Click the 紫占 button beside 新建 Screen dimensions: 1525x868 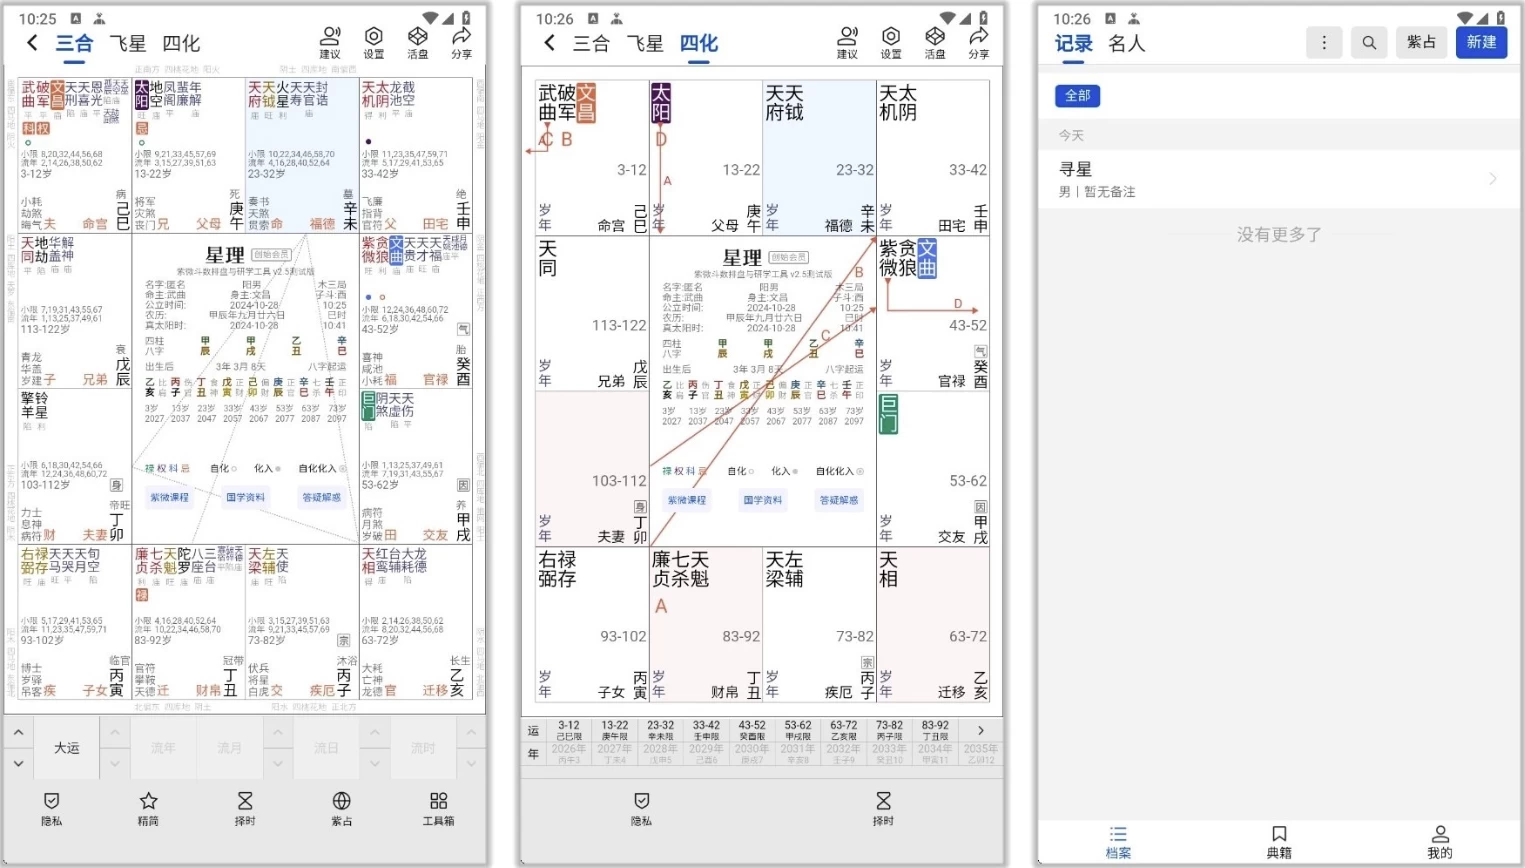click(x=1421, y=42)
